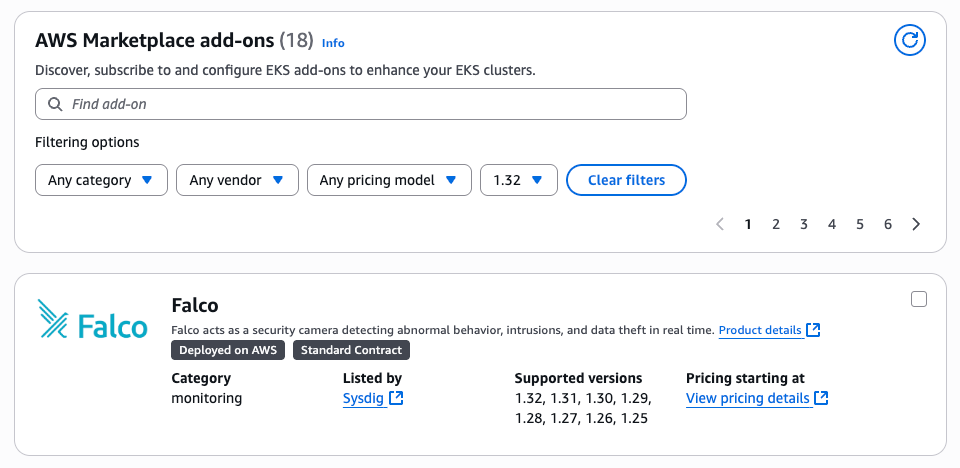Open the Any category dropdown
Image resolution: width=960 pixels, height=468 pixels.
(101, 180)
